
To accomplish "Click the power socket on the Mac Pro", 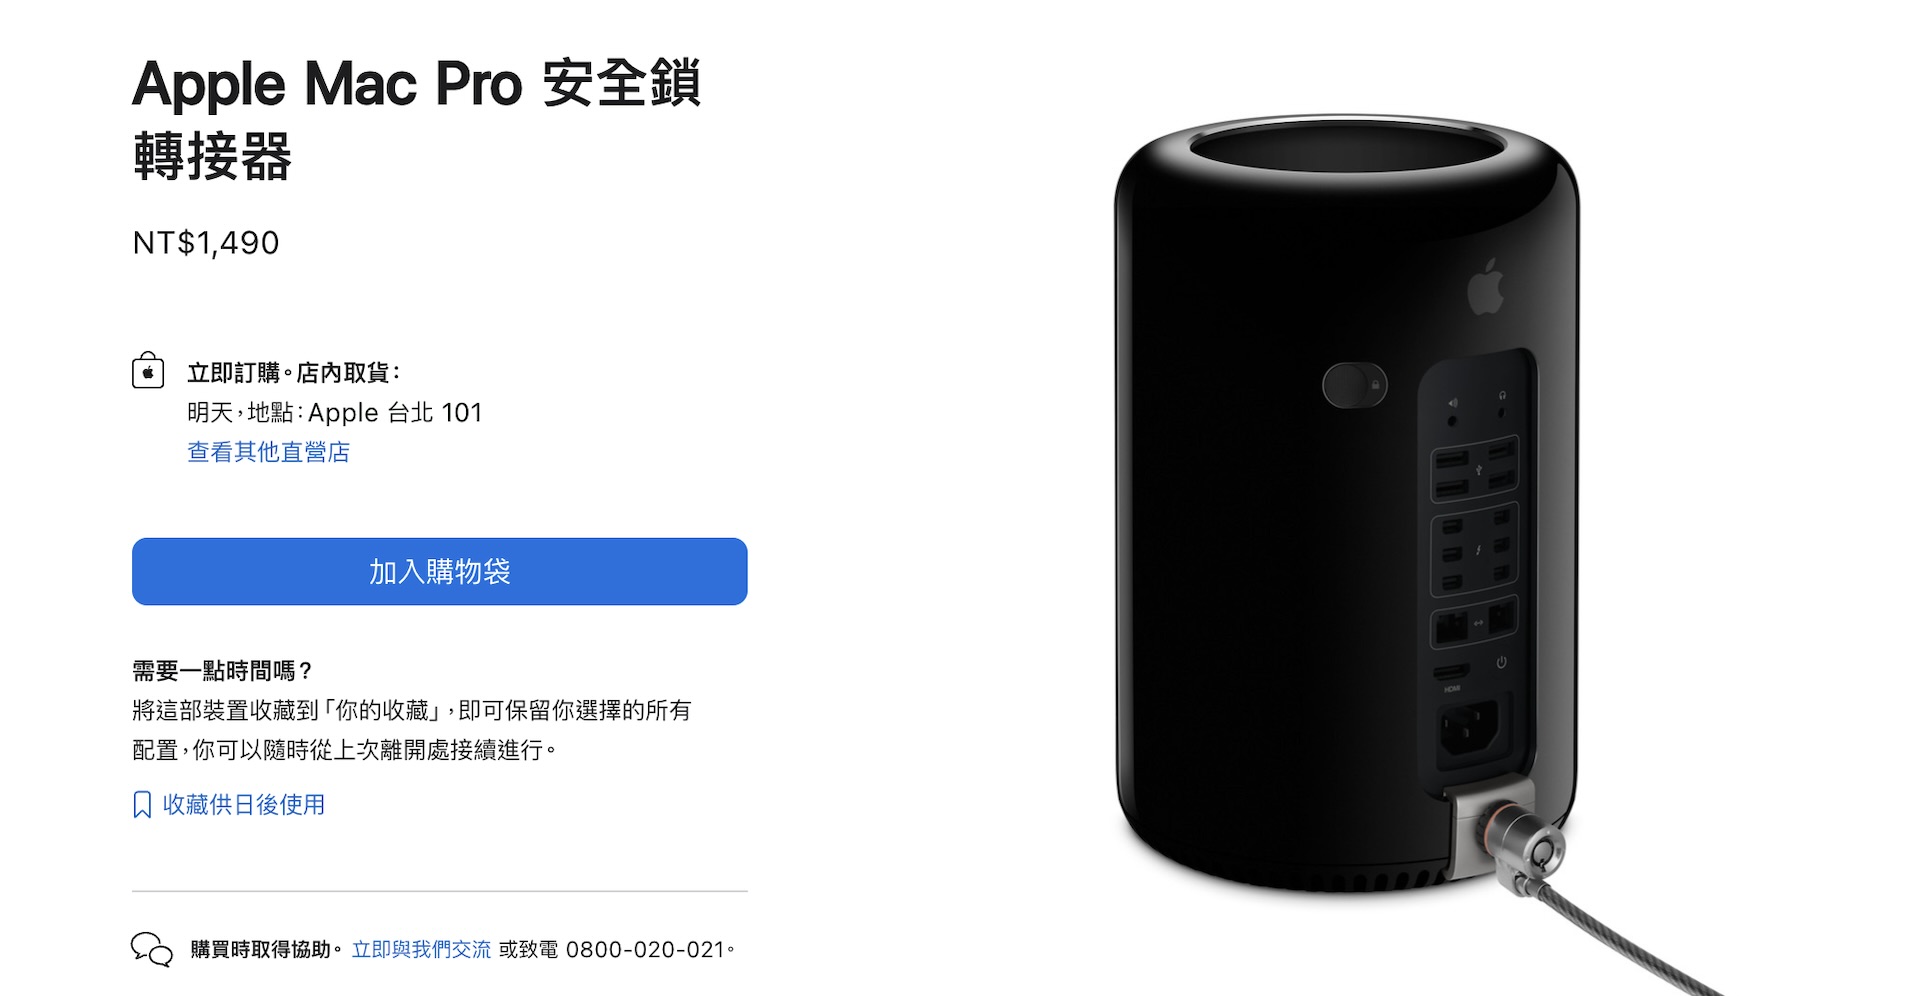I will coord(1470,729).
